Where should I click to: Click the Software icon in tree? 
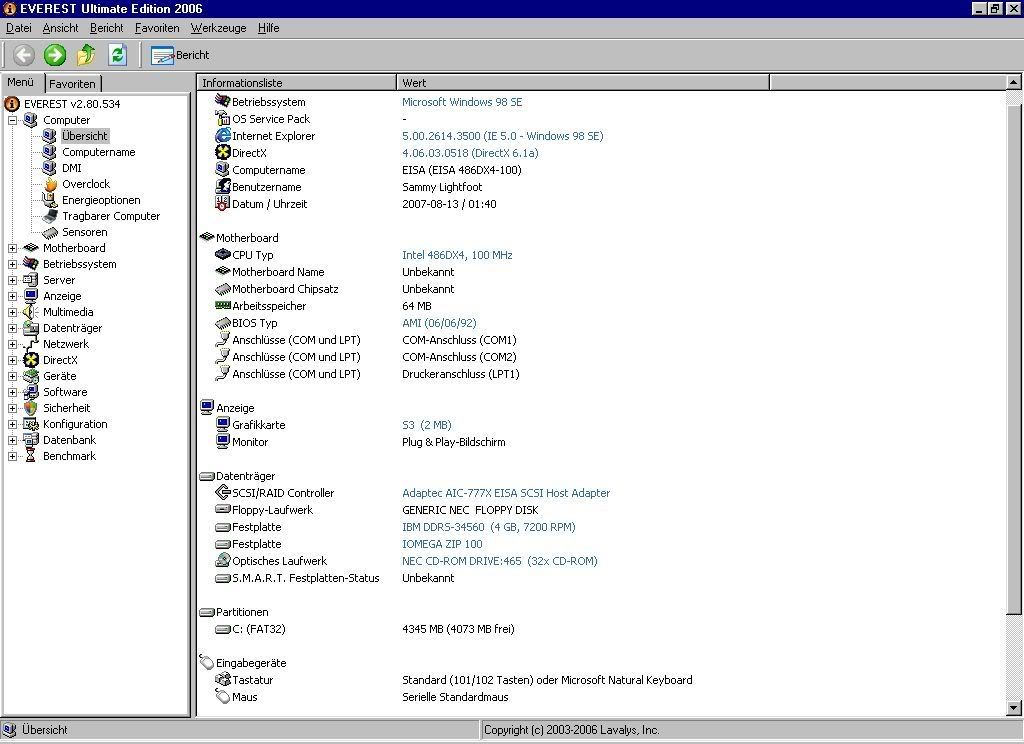point(31,392)
